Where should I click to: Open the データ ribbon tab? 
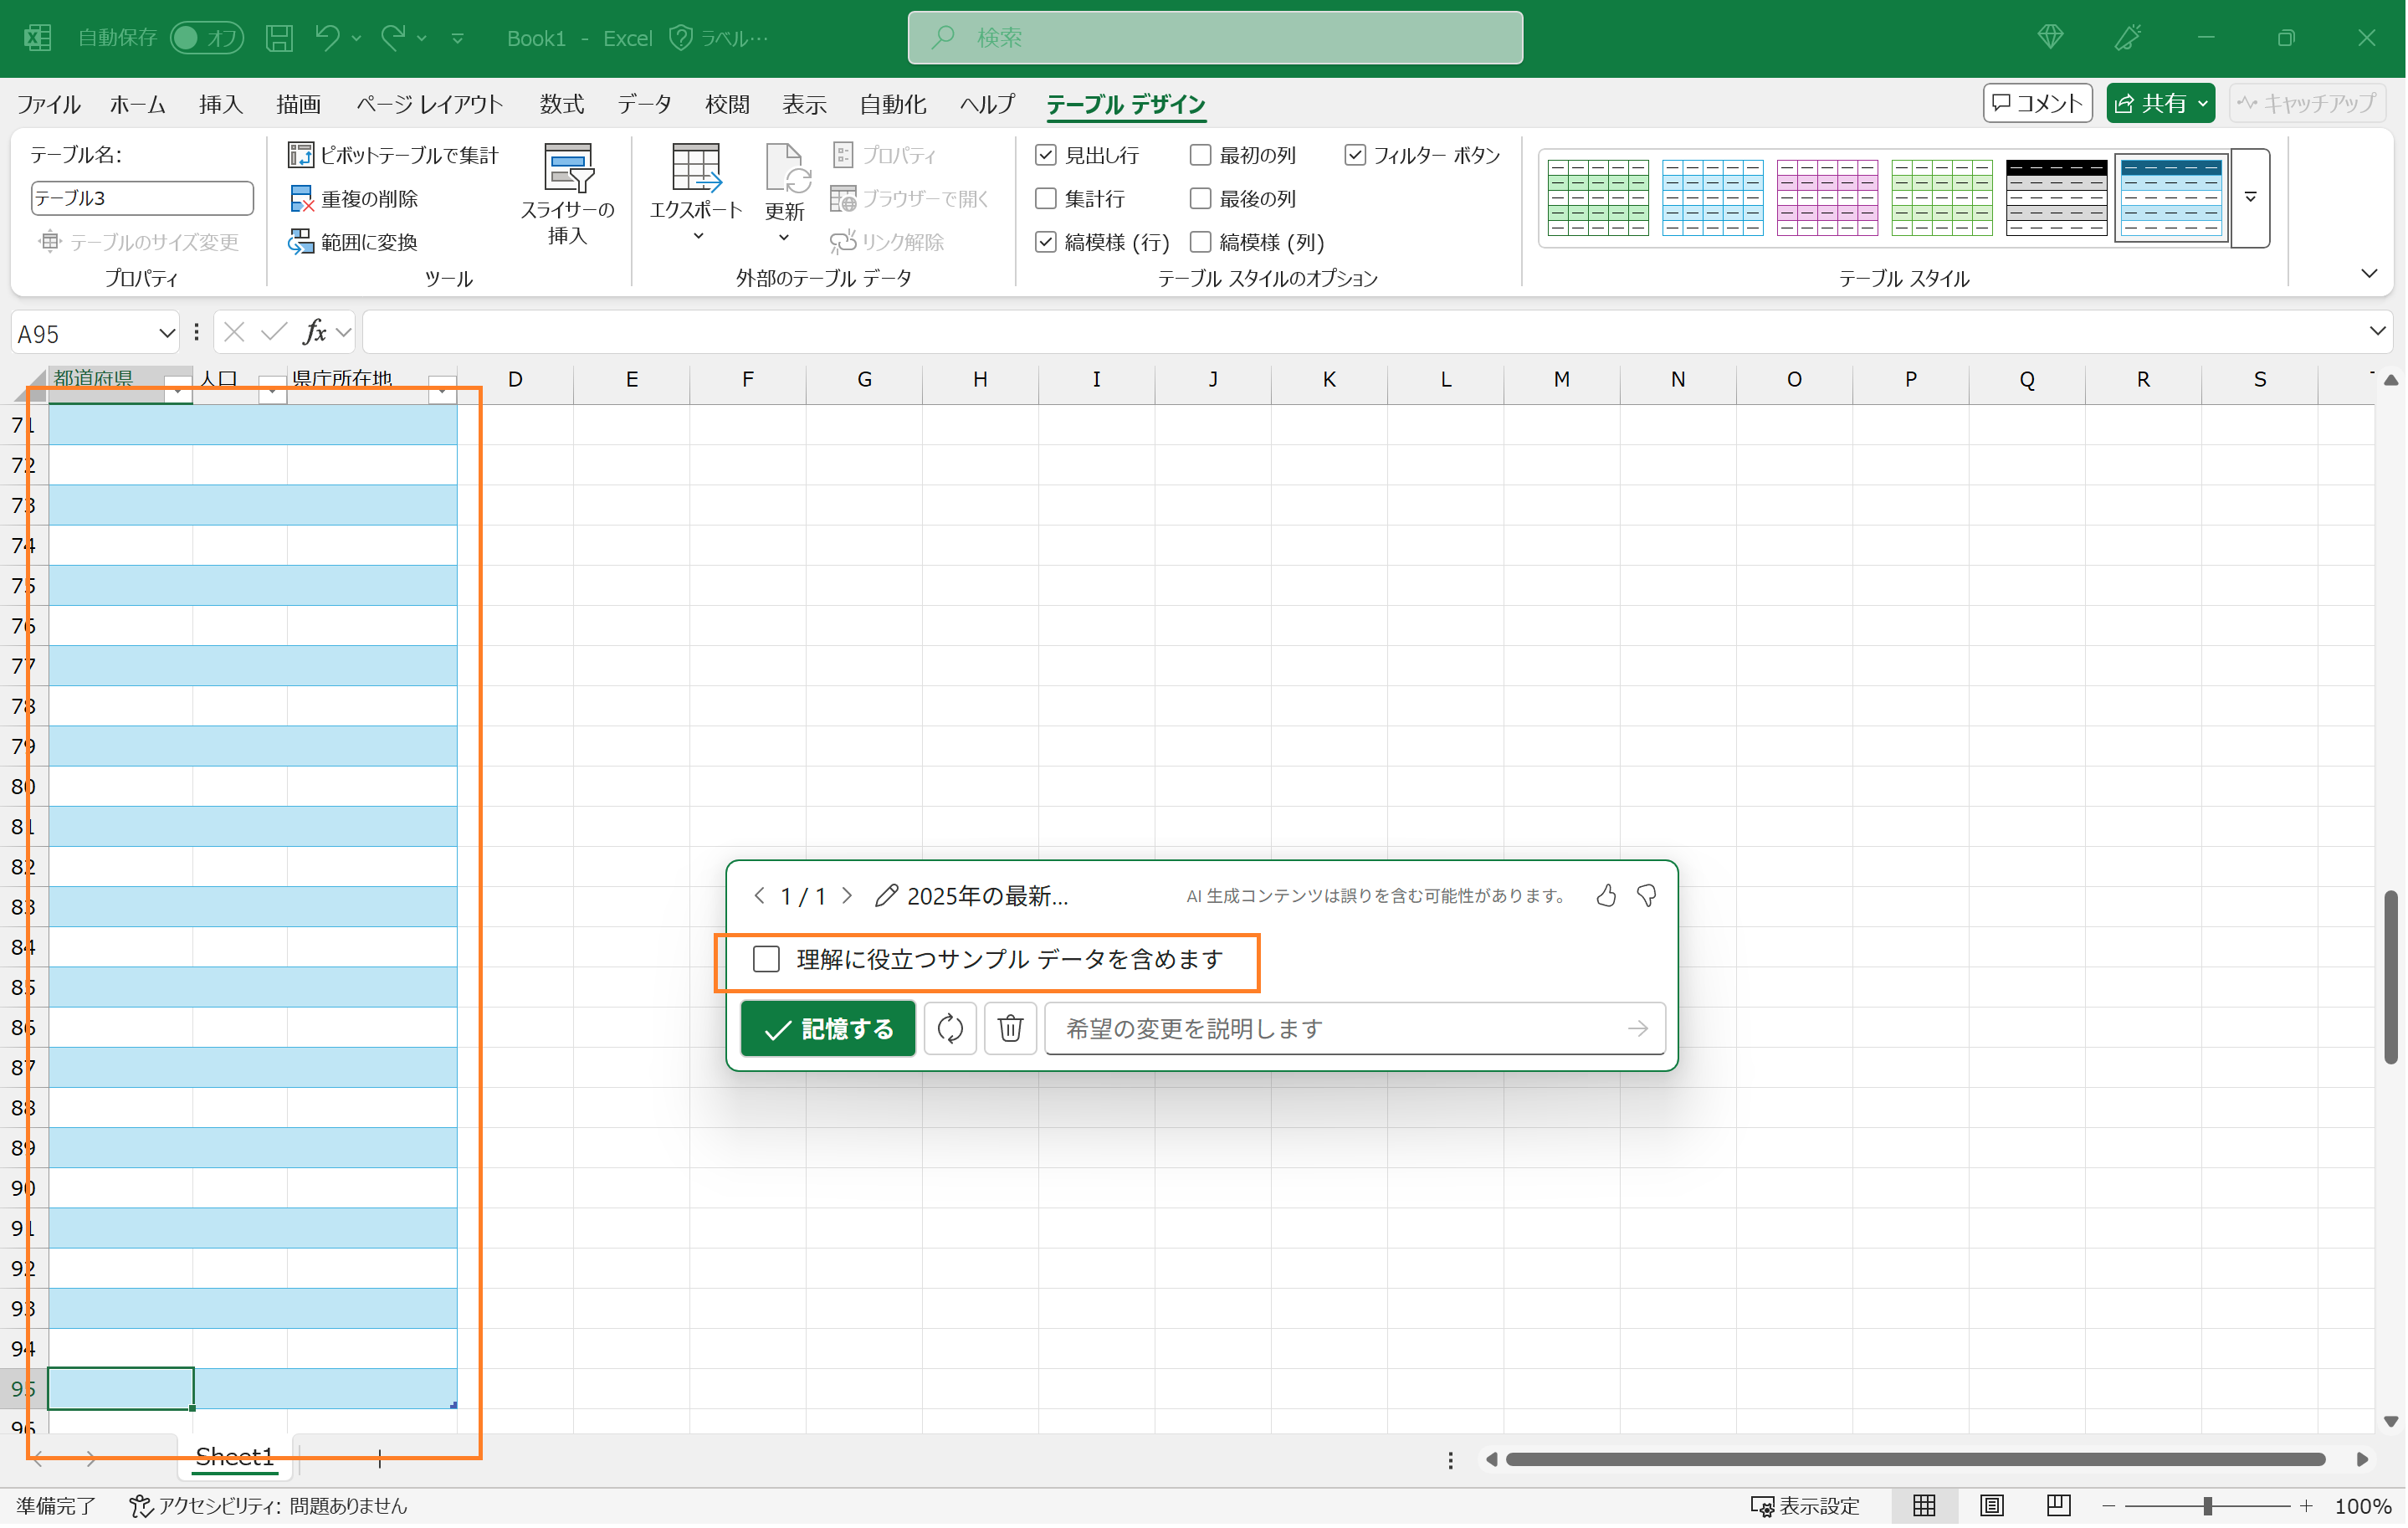coord(644,104)
